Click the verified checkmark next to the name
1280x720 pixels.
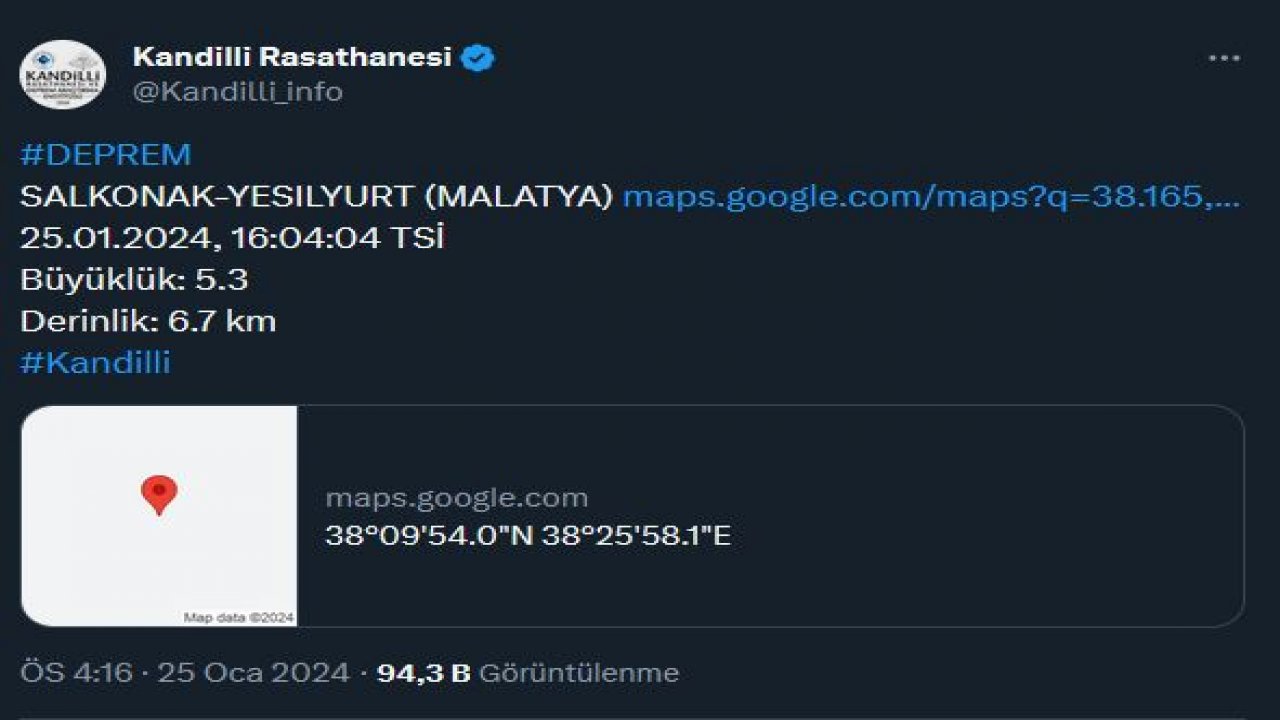(x=476, y=57)
